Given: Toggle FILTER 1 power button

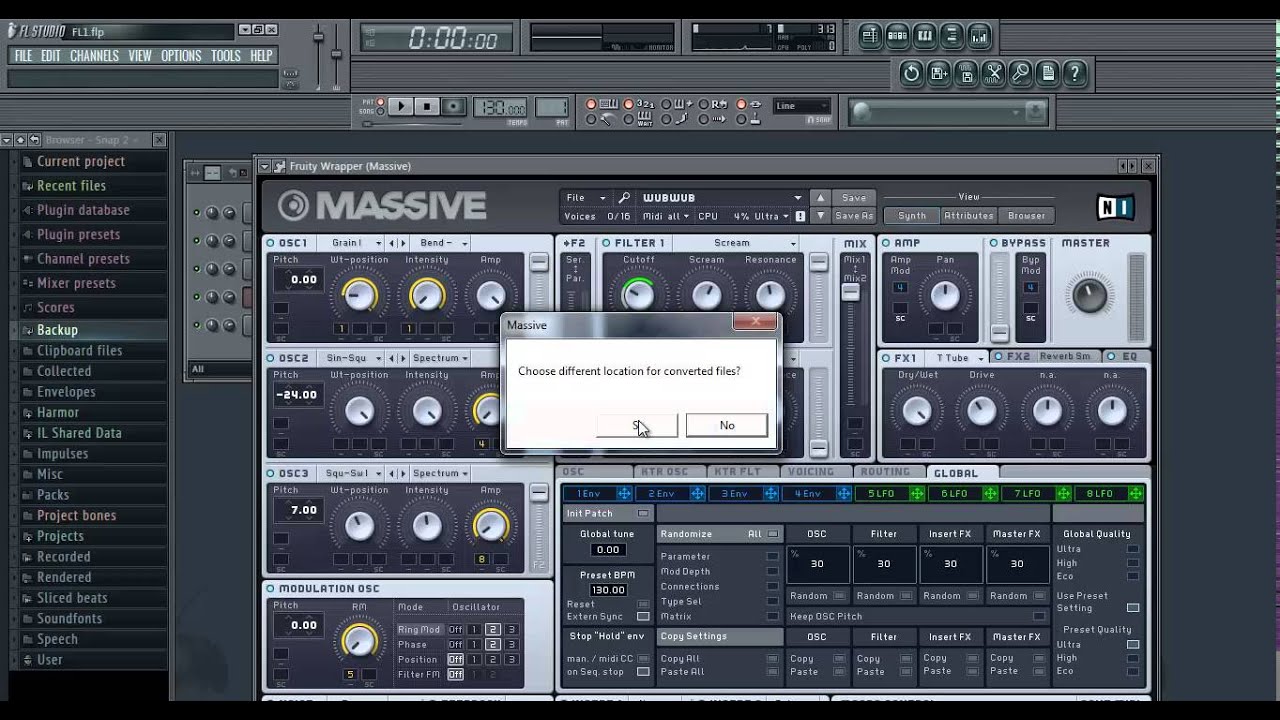Looking at the screenshot, I should 606,243.
